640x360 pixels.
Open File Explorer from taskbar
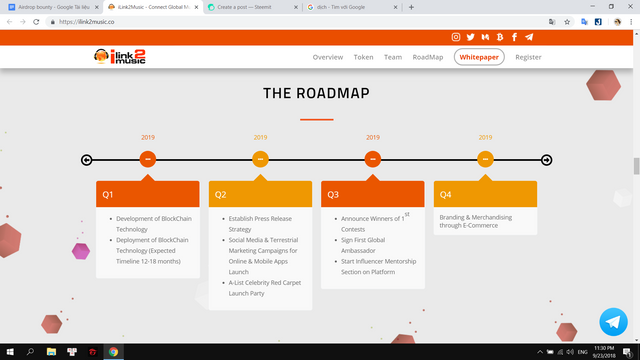click(x=51, y=352)
